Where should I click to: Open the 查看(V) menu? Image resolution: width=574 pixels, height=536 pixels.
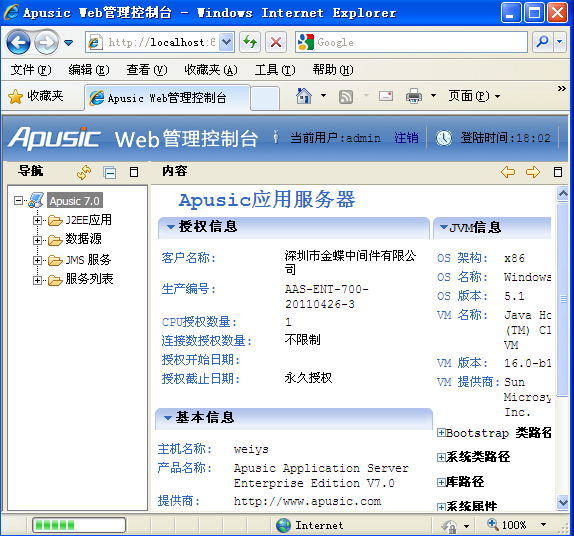(x=147, y=70)
